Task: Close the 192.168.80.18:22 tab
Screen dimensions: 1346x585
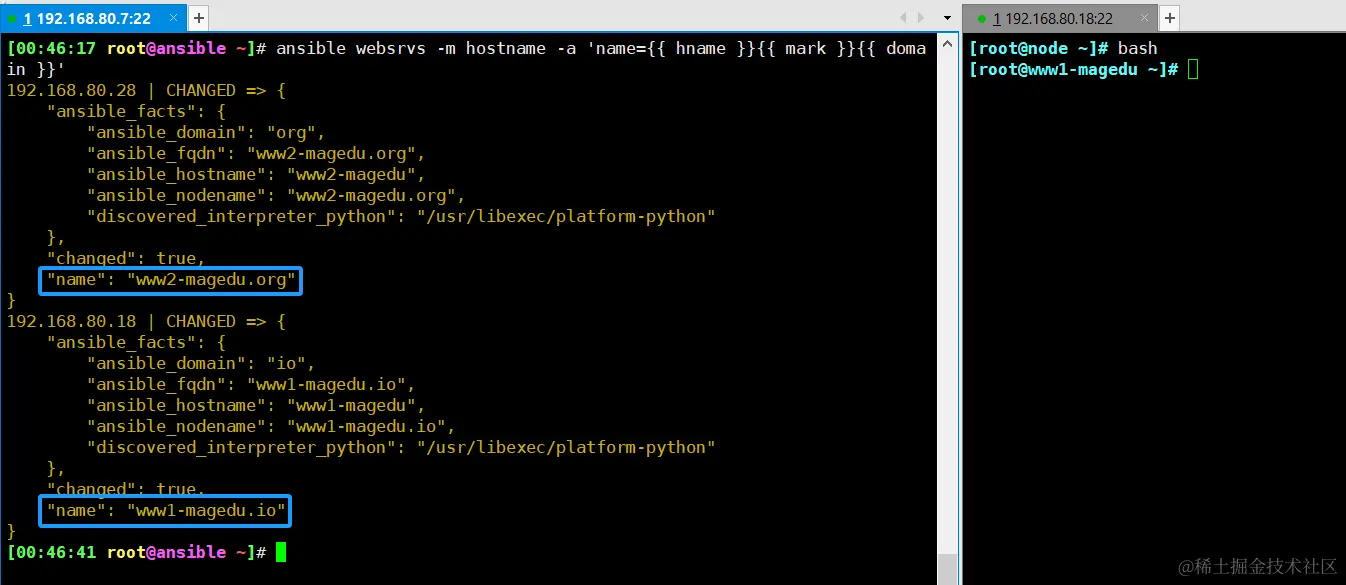Action: pyautogui.click(x=1146, y=18)
